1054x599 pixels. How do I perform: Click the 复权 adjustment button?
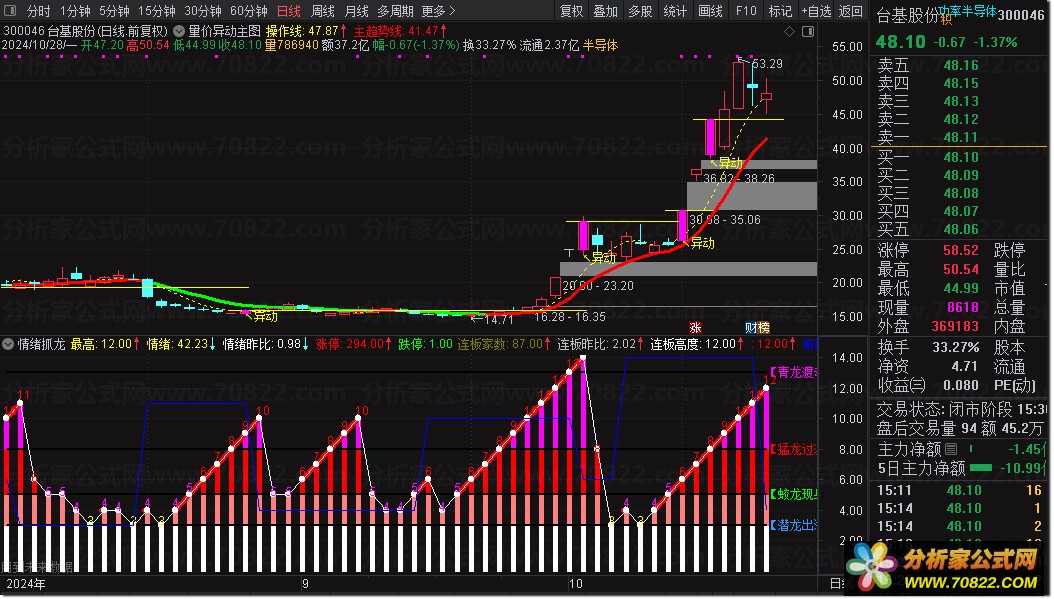(x=571, y=11)
